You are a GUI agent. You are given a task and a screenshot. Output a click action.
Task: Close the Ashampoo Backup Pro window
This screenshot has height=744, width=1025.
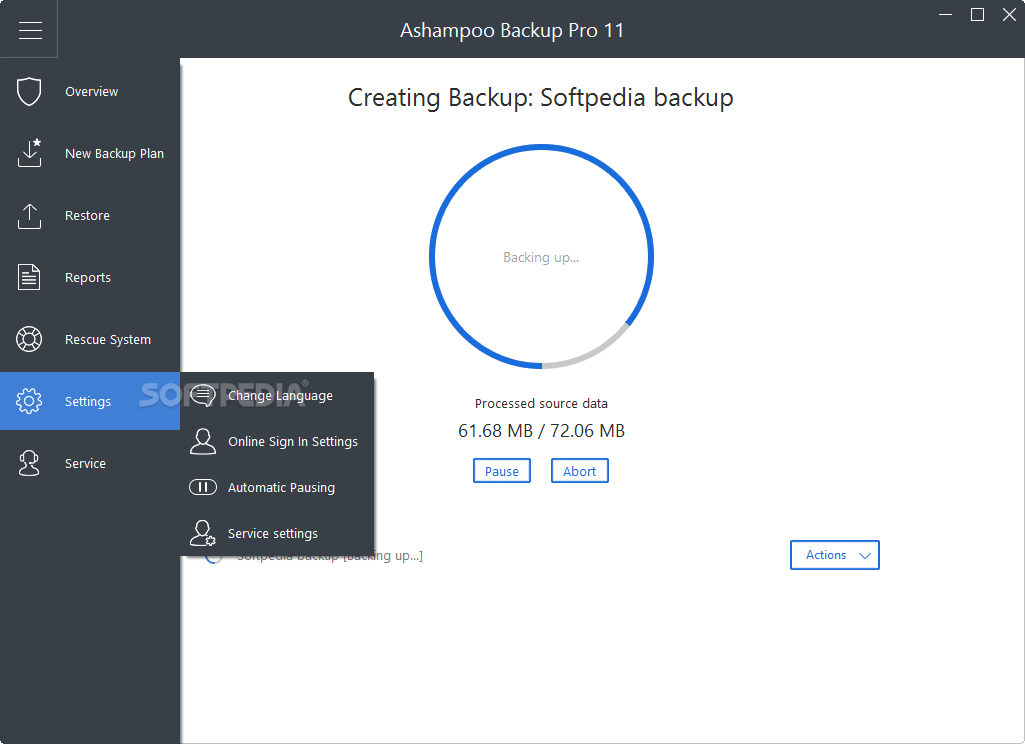[1009, 14]
